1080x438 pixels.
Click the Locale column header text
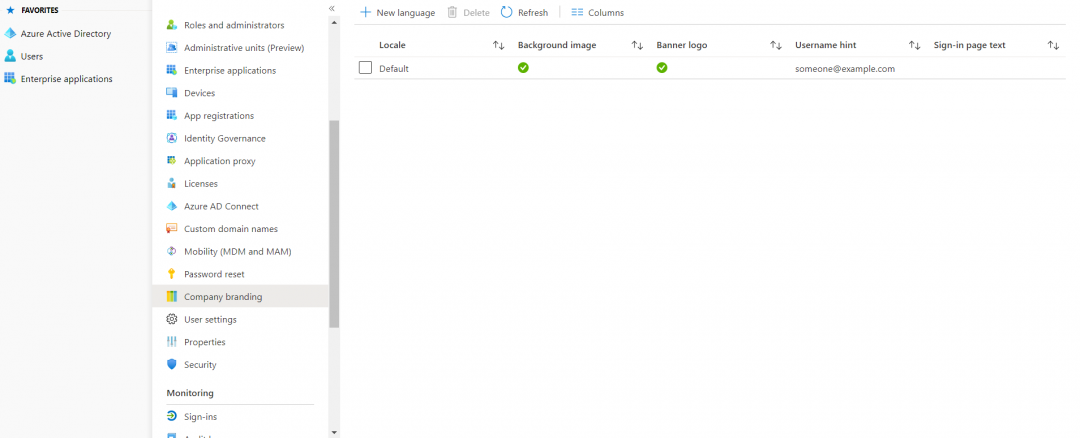pos(393,45)
